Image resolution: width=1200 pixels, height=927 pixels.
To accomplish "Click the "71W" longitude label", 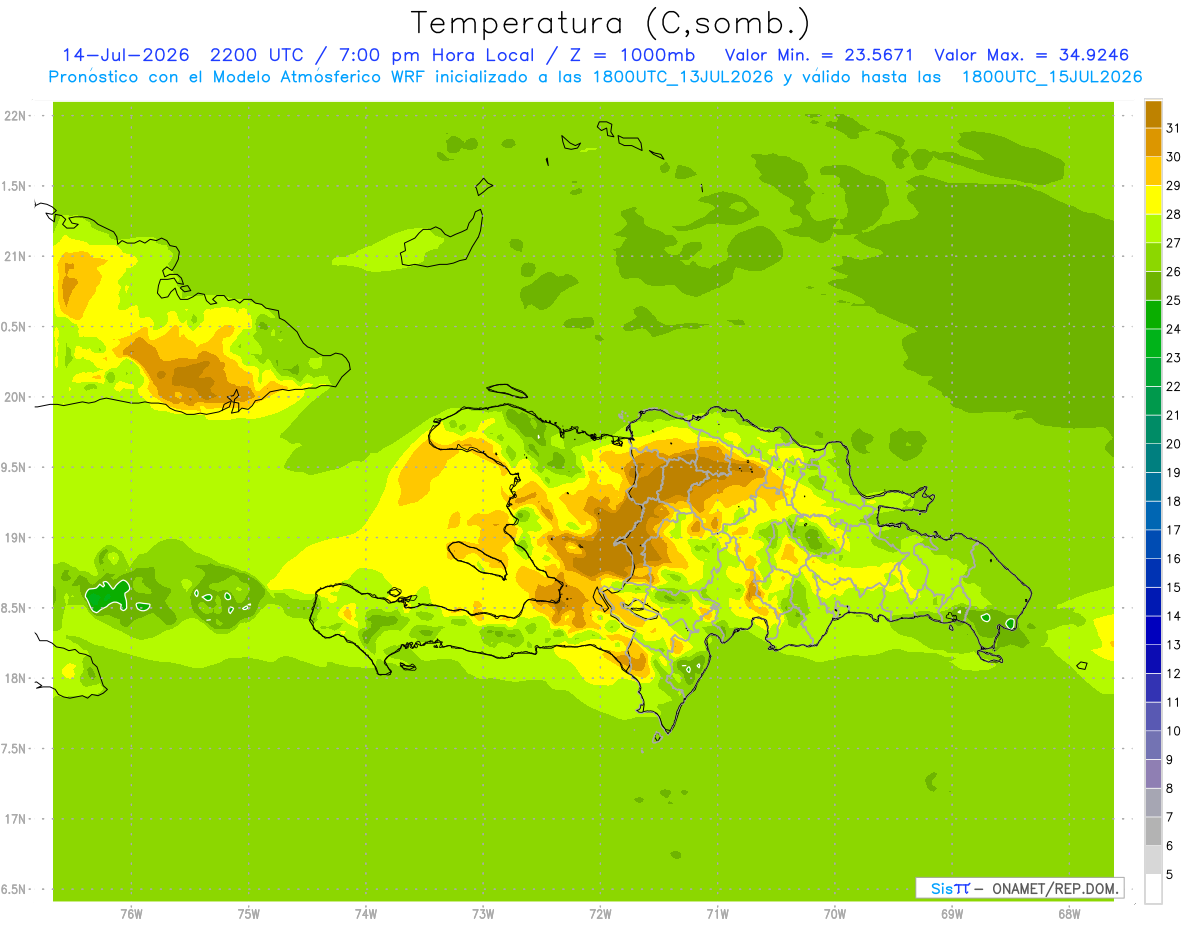I will click(717, 914).
